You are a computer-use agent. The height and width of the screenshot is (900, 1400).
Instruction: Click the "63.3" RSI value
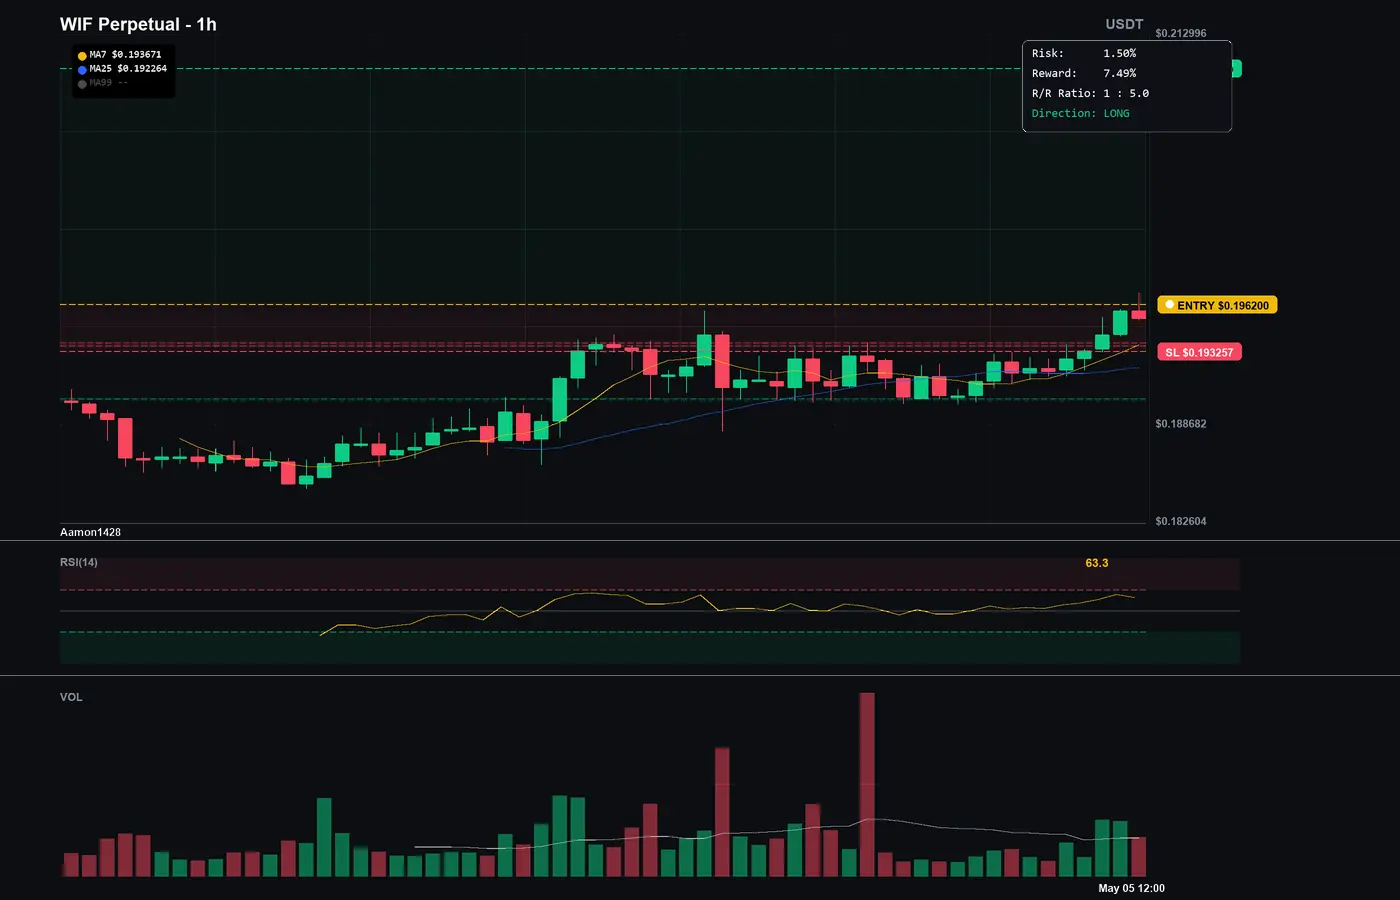1097,563
